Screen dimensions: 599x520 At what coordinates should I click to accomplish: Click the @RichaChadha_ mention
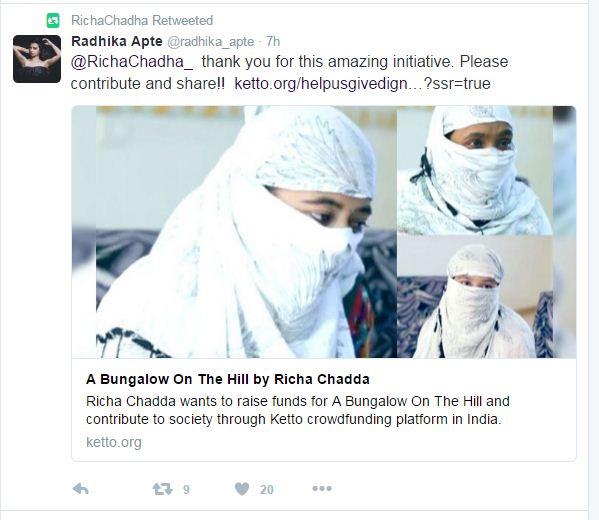(x=132, y=62)
